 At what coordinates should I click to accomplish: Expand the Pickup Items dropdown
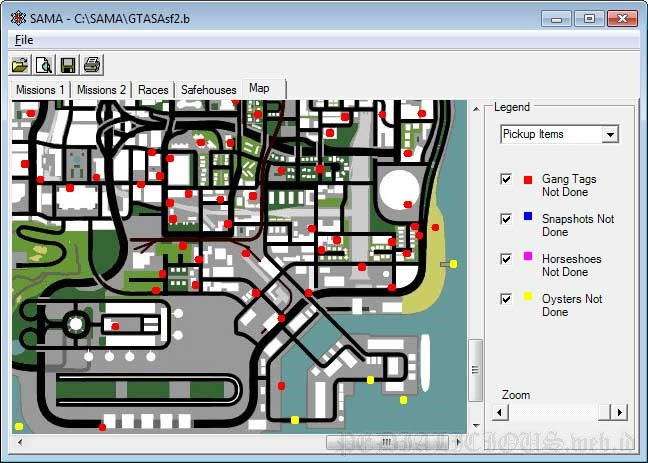pos(610,134)
